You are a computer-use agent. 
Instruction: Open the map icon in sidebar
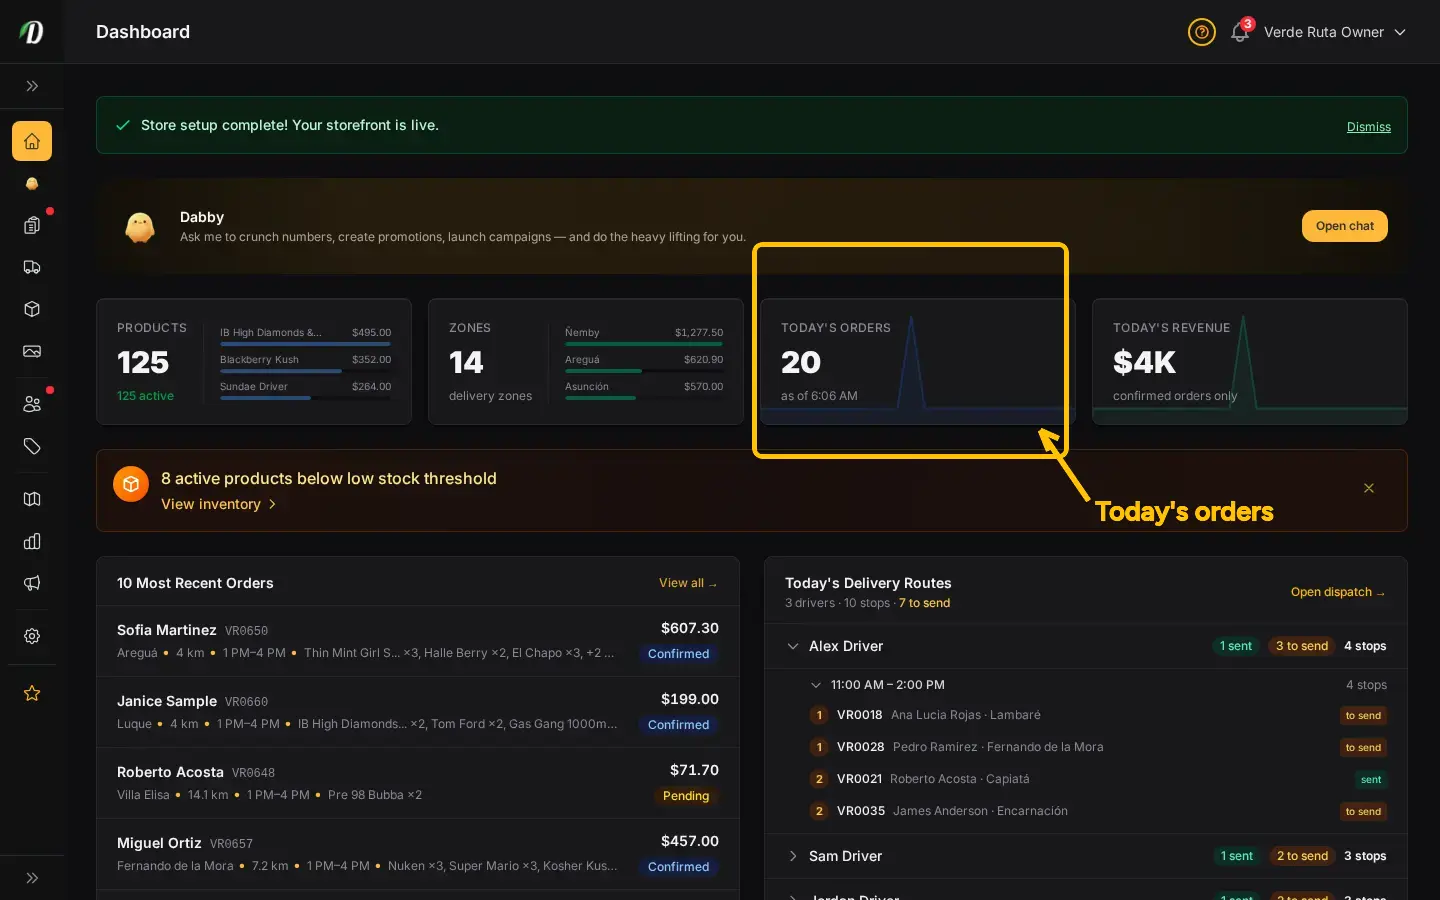click(32, 499)
